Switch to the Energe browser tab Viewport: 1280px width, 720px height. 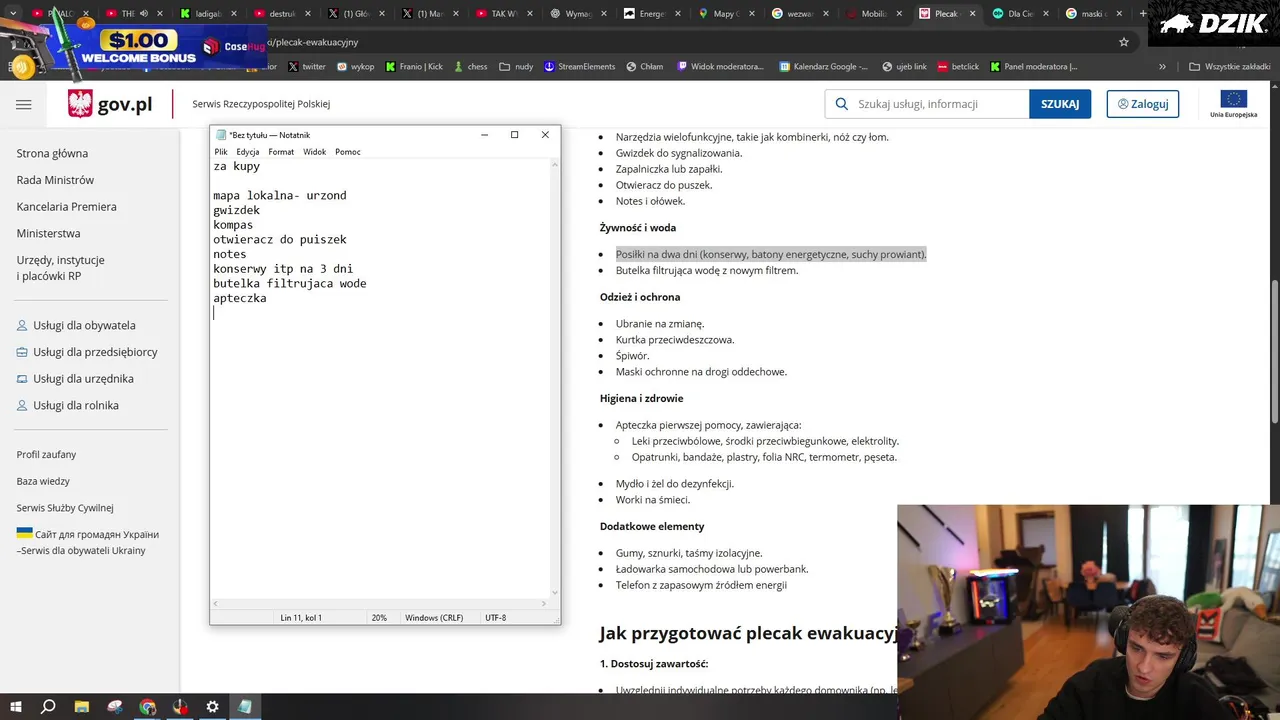(x=652, y=14)
